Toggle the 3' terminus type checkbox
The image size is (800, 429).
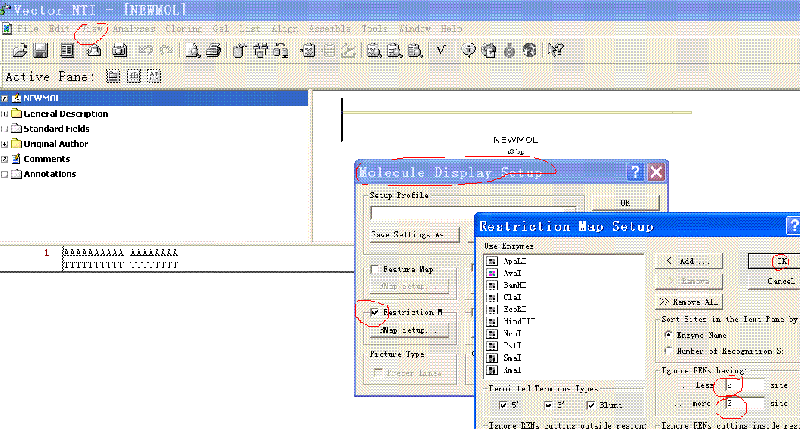(x=548, y=405)
